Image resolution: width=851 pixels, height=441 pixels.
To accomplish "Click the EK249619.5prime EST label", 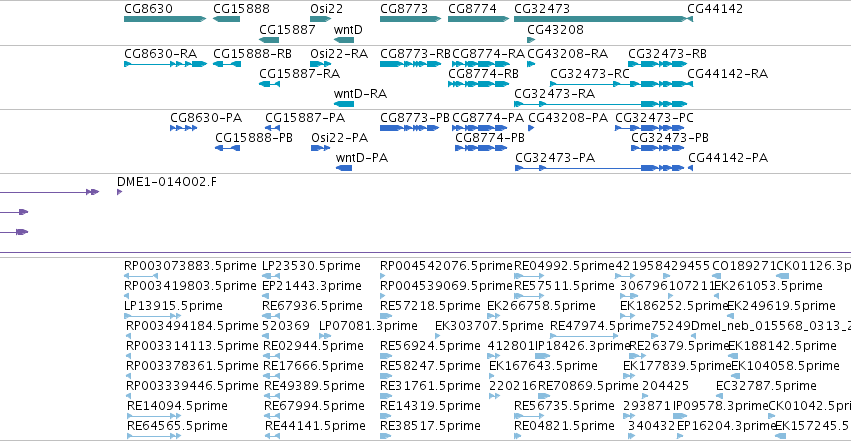I will 781,306.
